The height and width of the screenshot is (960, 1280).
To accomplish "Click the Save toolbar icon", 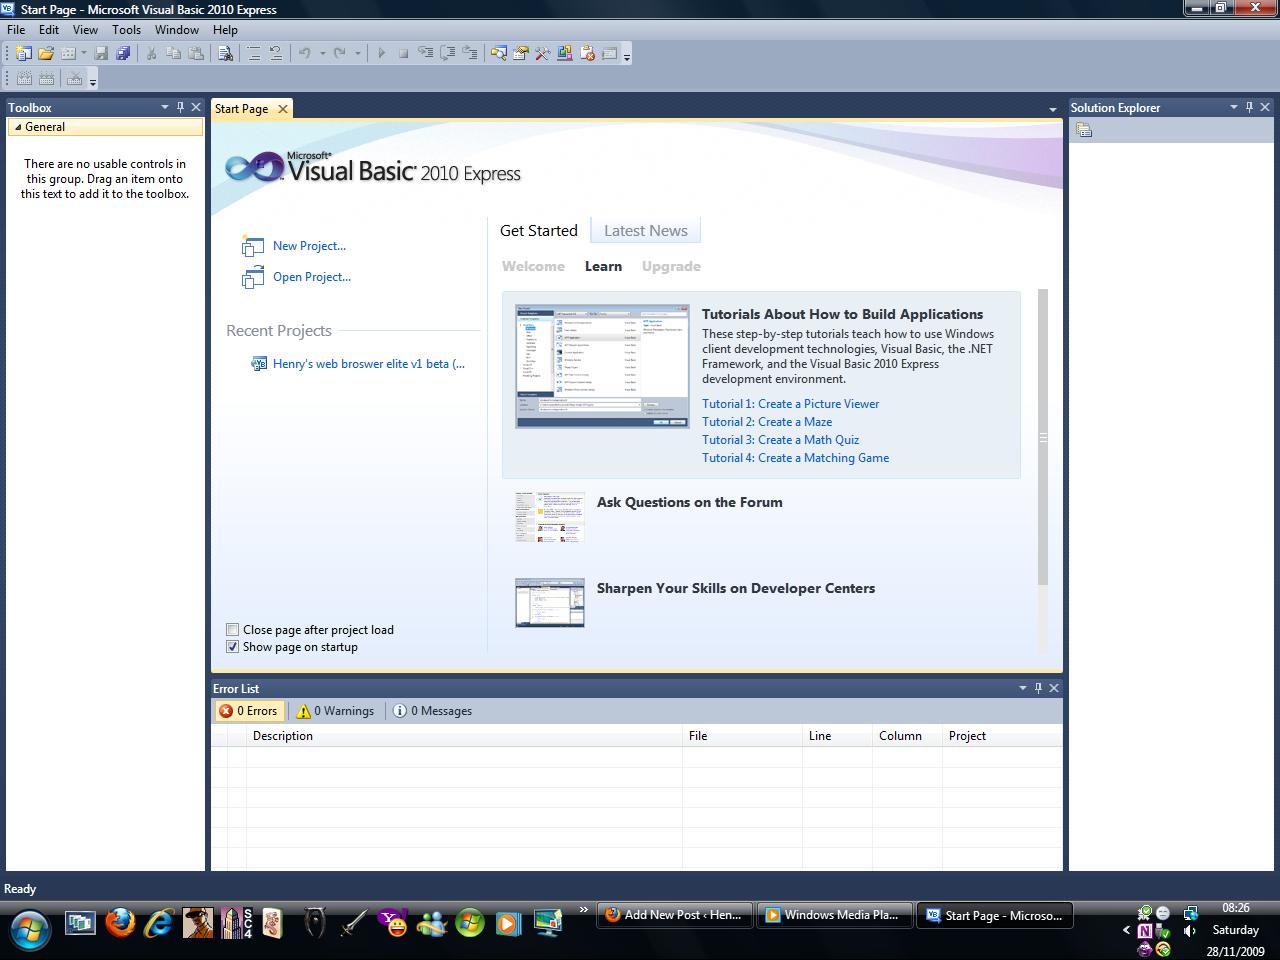I will (101, 54).
